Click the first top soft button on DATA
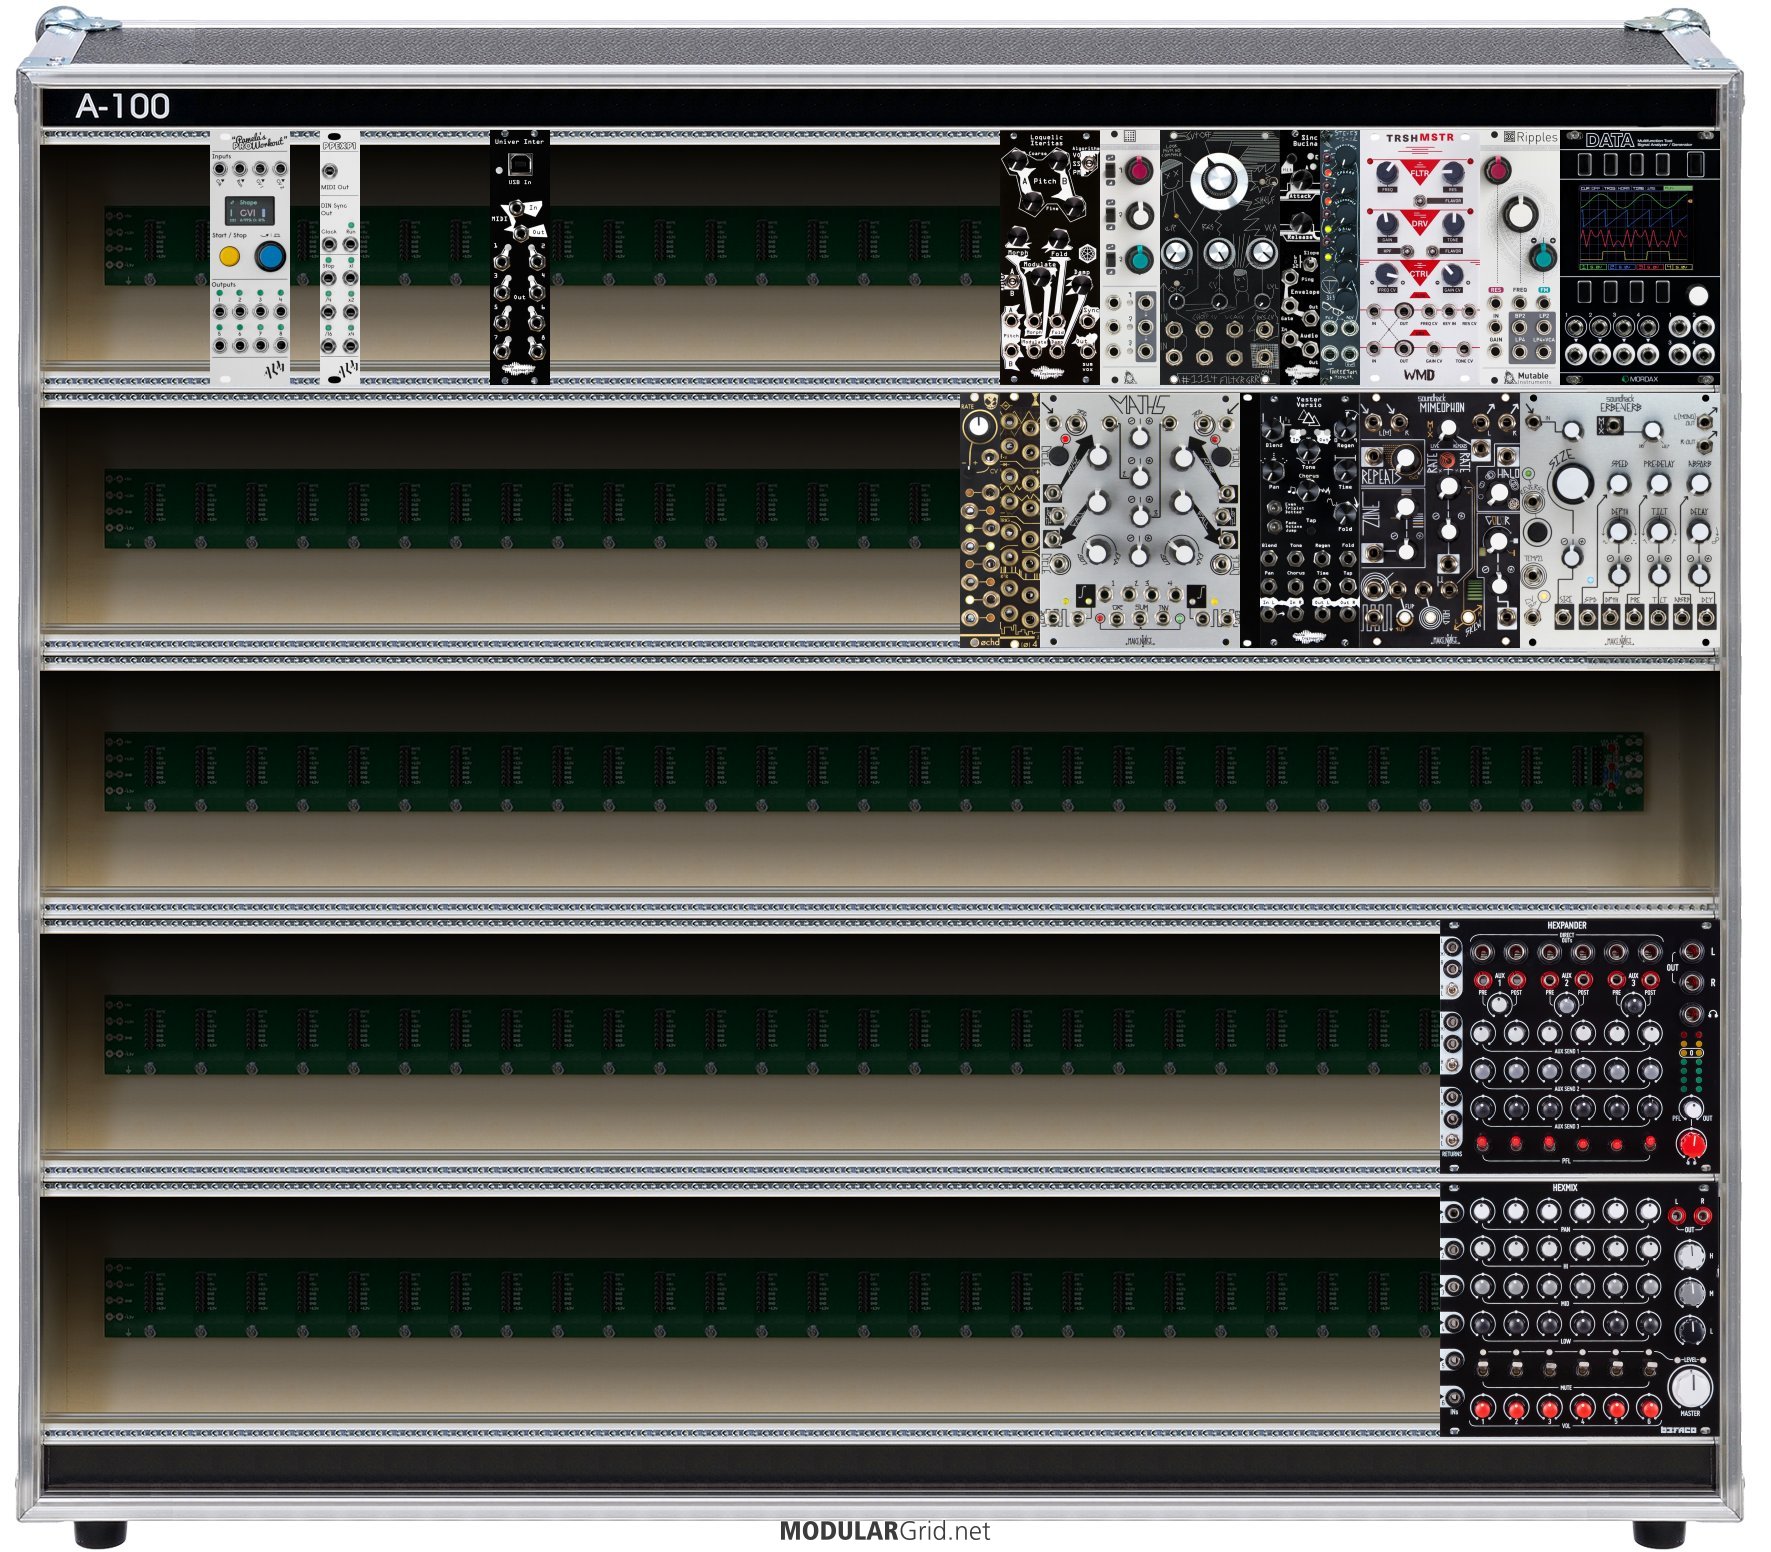 point(1585,164)
